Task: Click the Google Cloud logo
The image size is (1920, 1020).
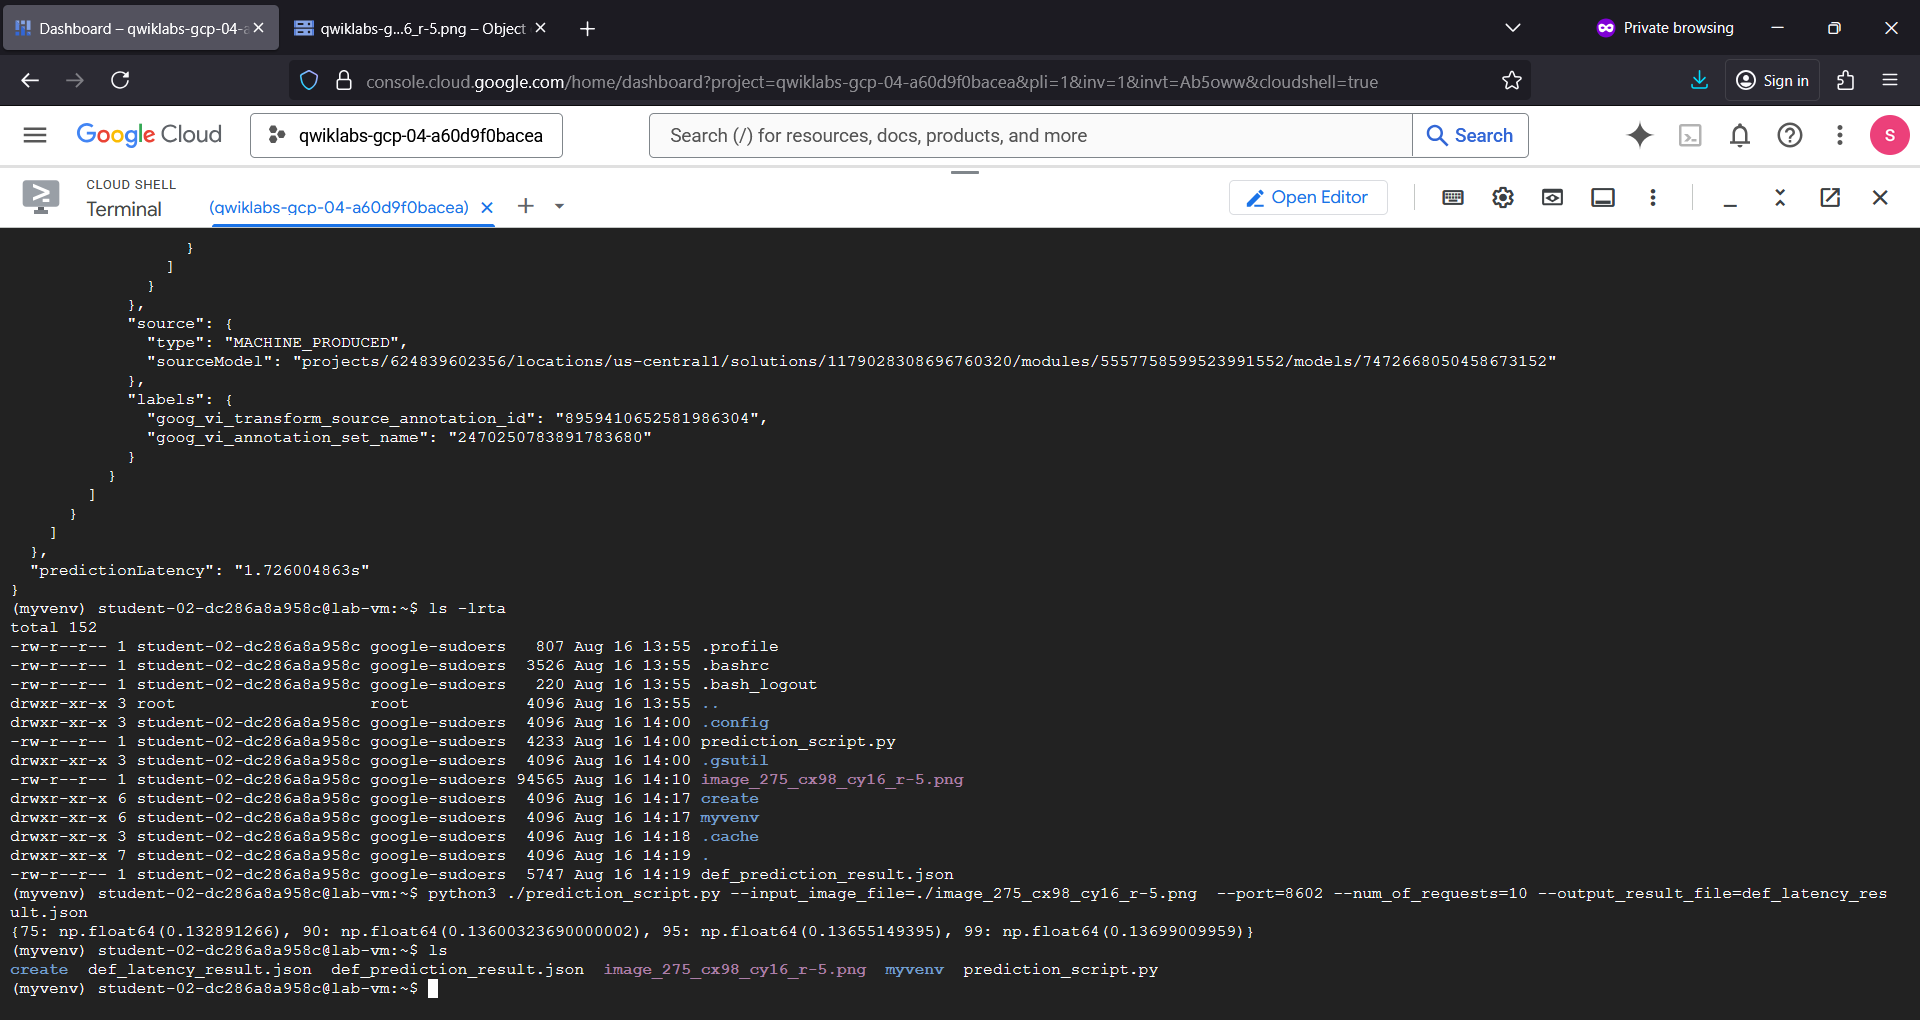Action: point(149,135)
